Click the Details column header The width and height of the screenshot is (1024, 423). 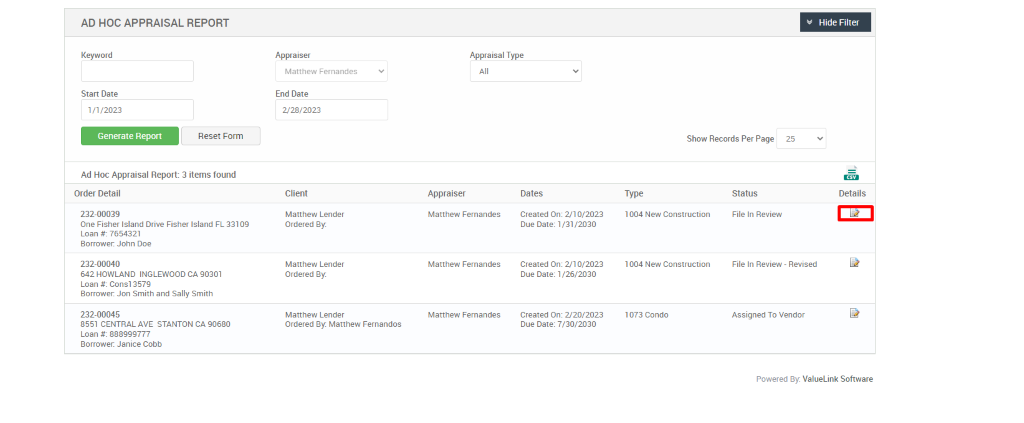point(852,193)
